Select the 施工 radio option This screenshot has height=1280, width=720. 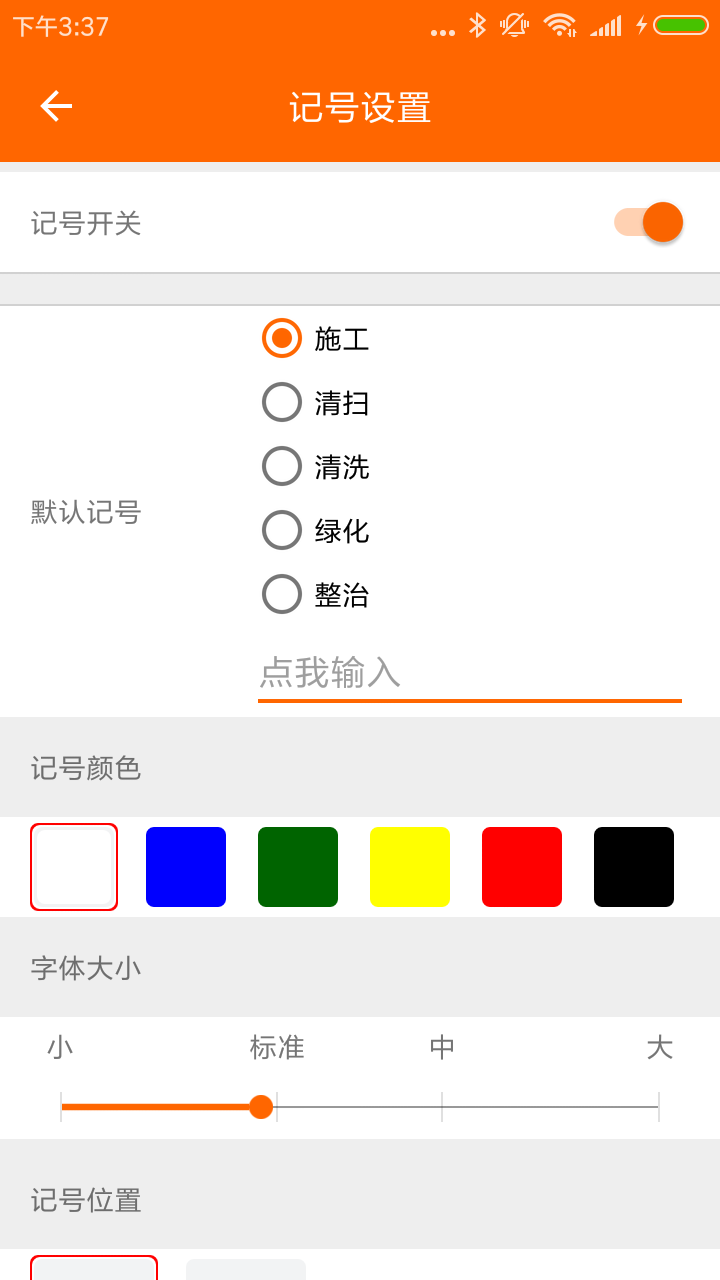pyautogui.click(x=282, y=338)
